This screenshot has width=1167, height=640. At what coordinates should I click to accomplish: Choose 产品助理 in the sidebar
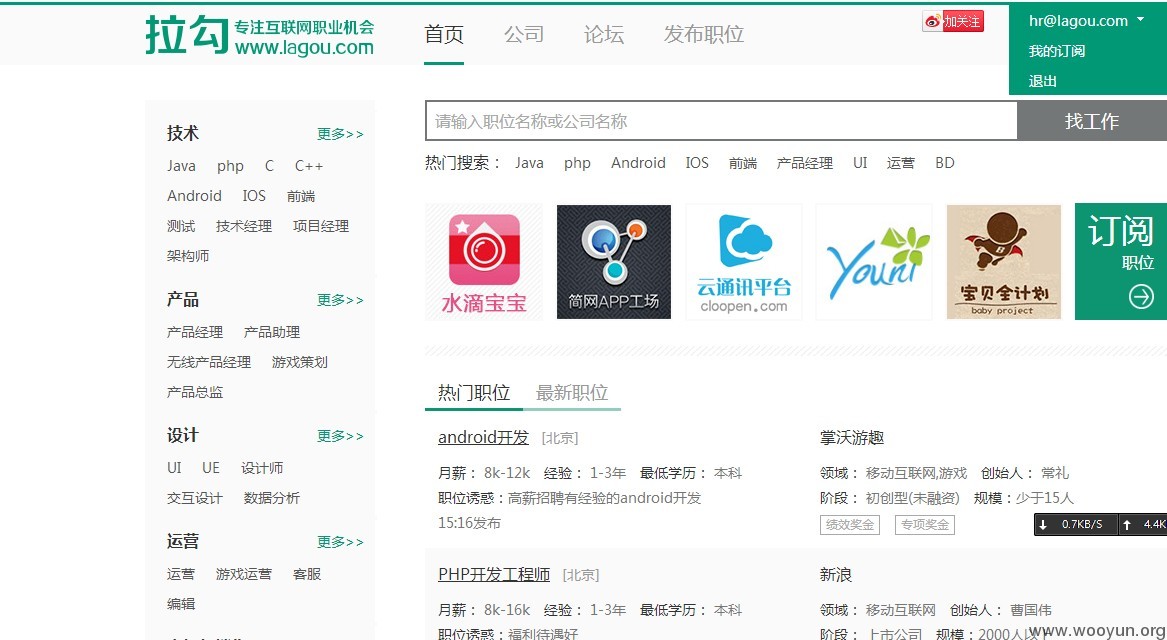click(x=272, y=332)
